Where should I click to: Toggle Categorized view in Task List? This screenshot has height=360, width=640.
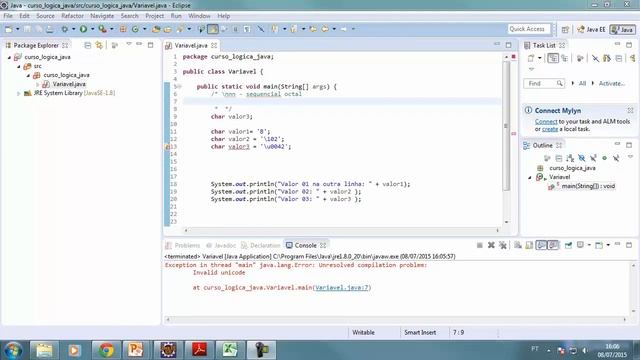(x=553, y=58)
